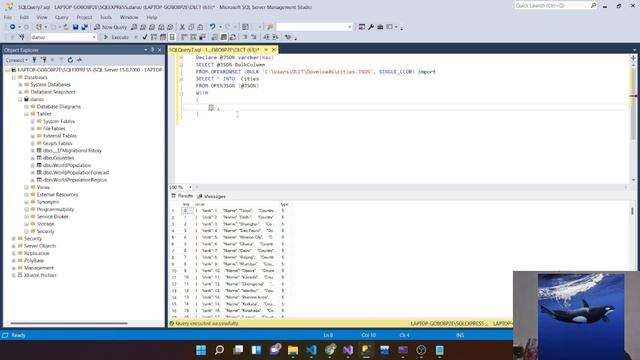Select dbo.WorldPopulationRegion table
Image resolution: width=640 pixels, height=360 pixels.
pyautogui.click(x=75, y=180)
